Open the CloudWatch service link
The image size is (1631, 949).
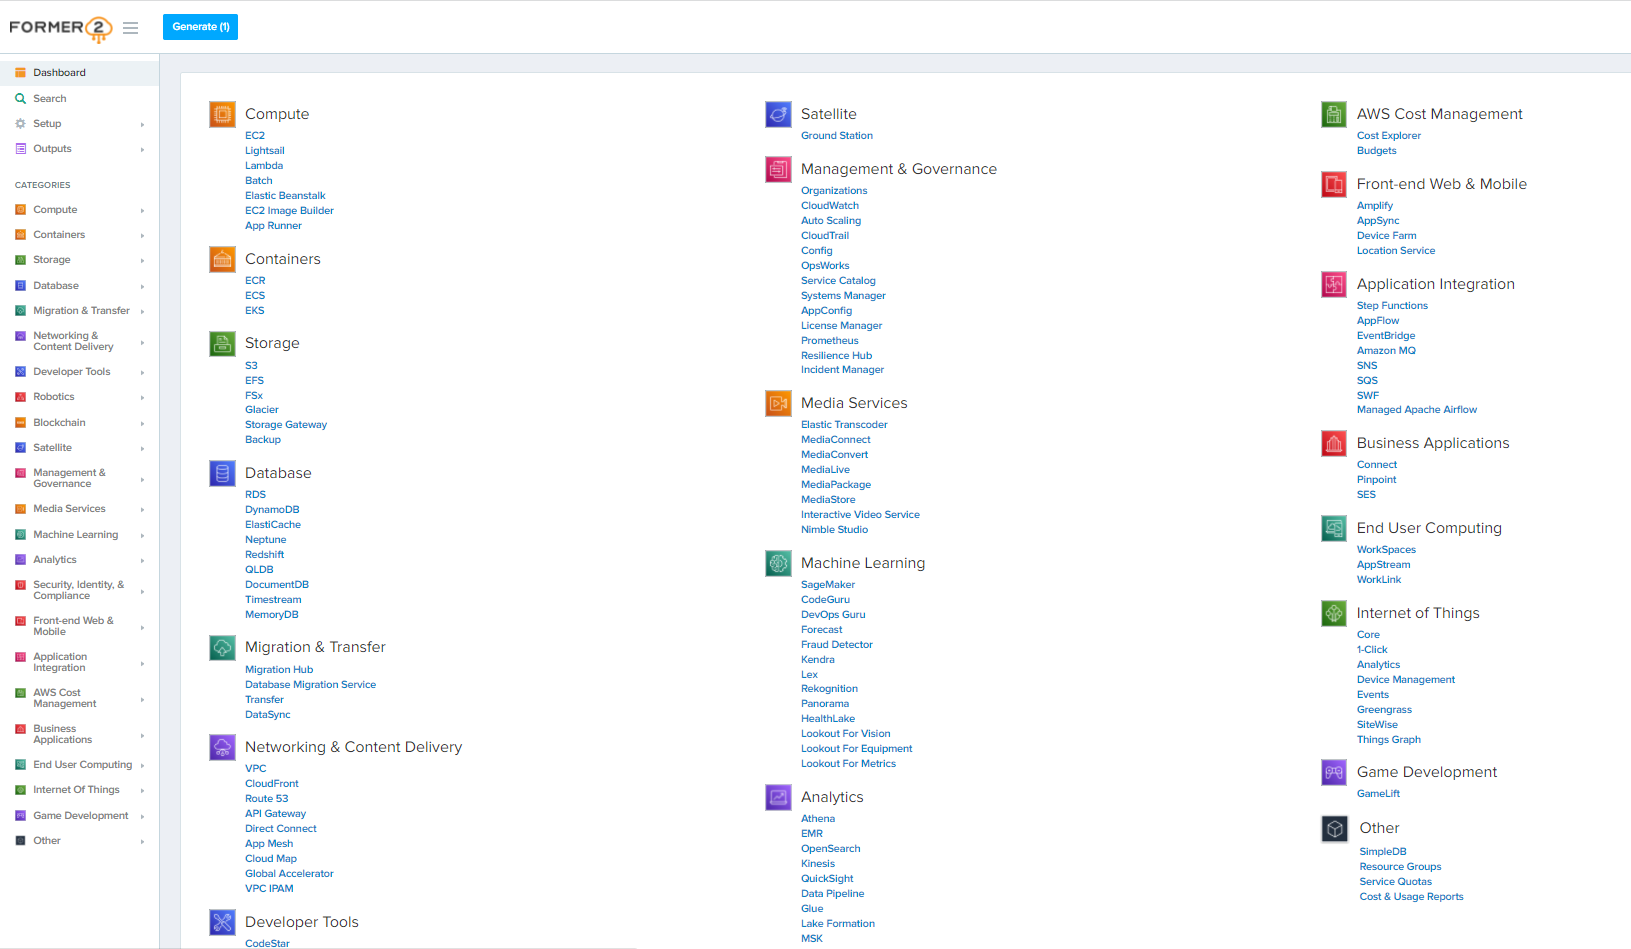click(x=830, y=206)
